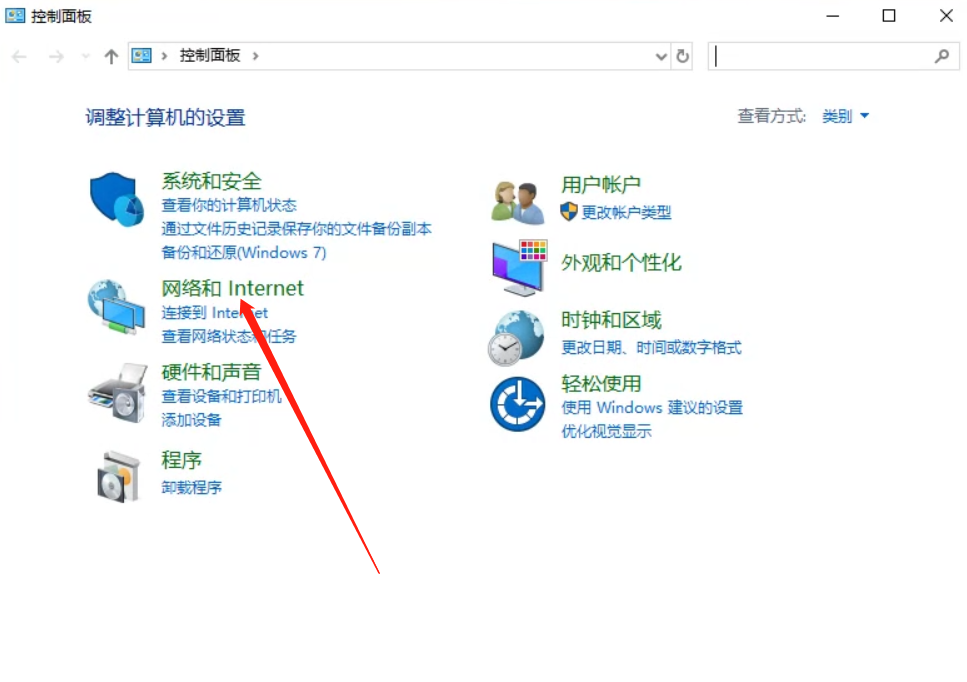The image size is (967, 682).
Task: Open 更改帐户类型 link
Action: point(626,213)
